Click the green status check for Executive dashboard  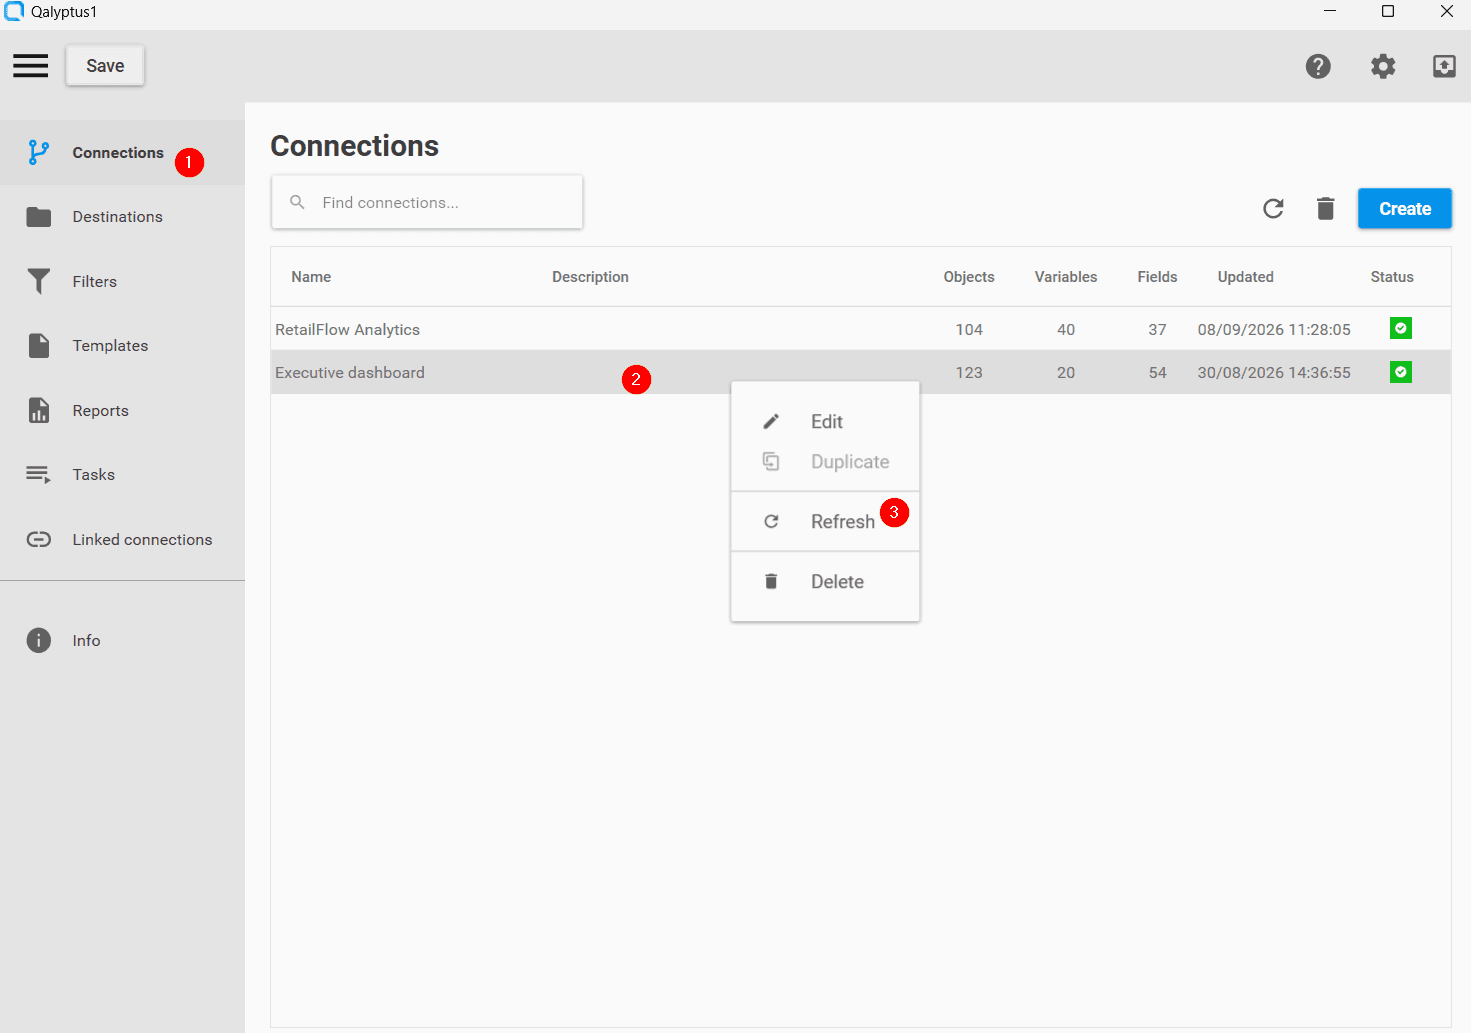coord(1401,372)
